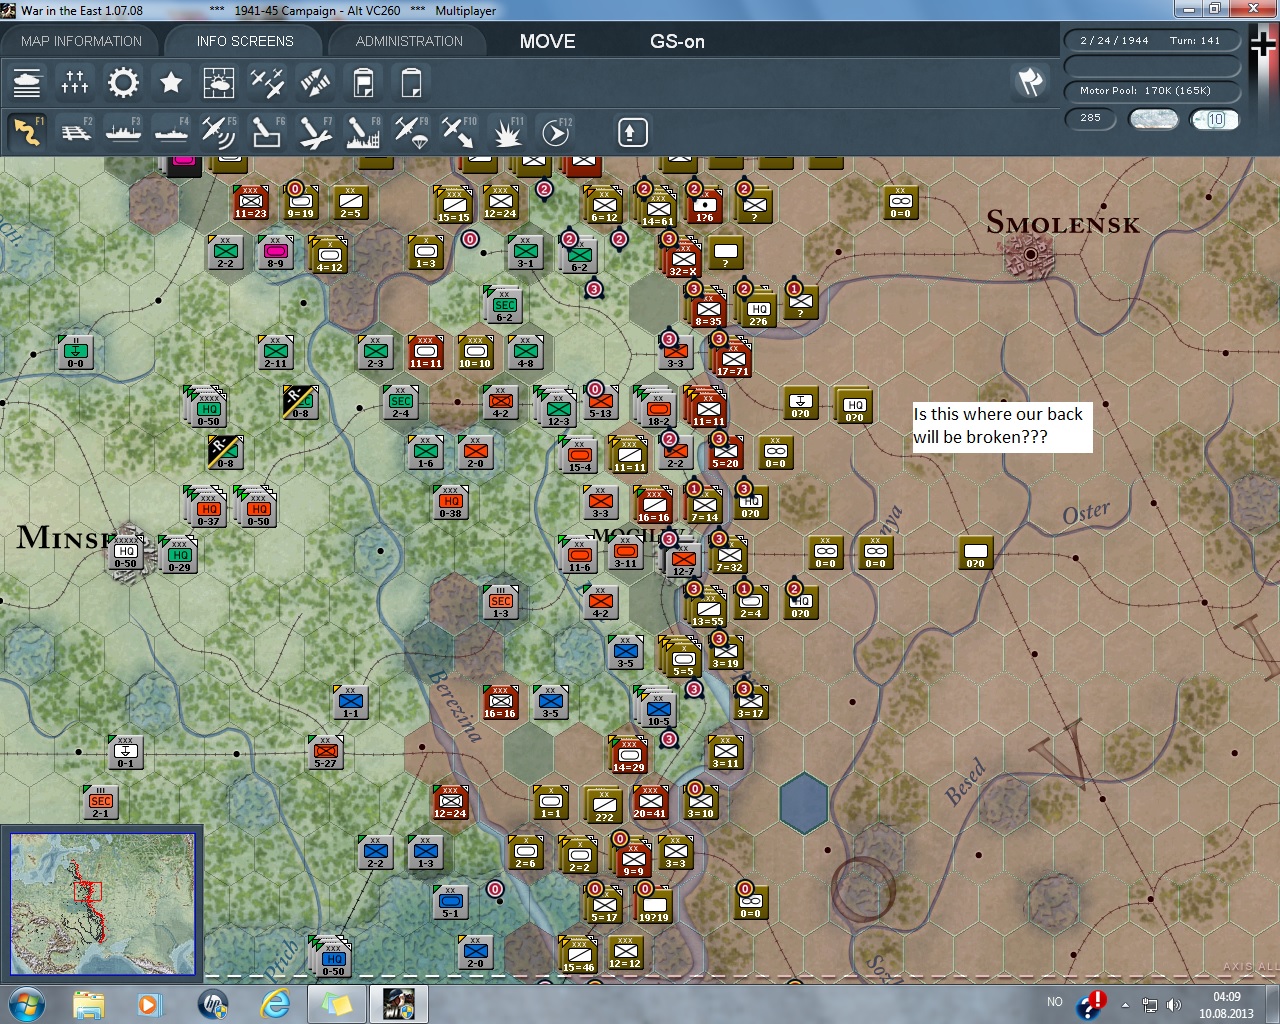Select the F7 bomb airfield mode
This screenshot has height=1024, width=1280.
pos(315,132)
